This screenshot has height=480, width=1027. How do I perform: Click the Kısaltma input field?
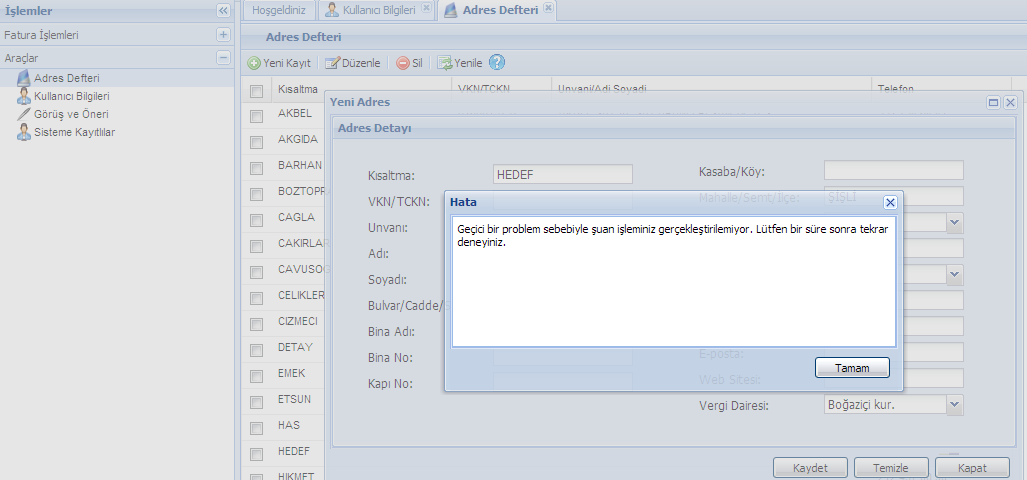[x=563, y=174]
